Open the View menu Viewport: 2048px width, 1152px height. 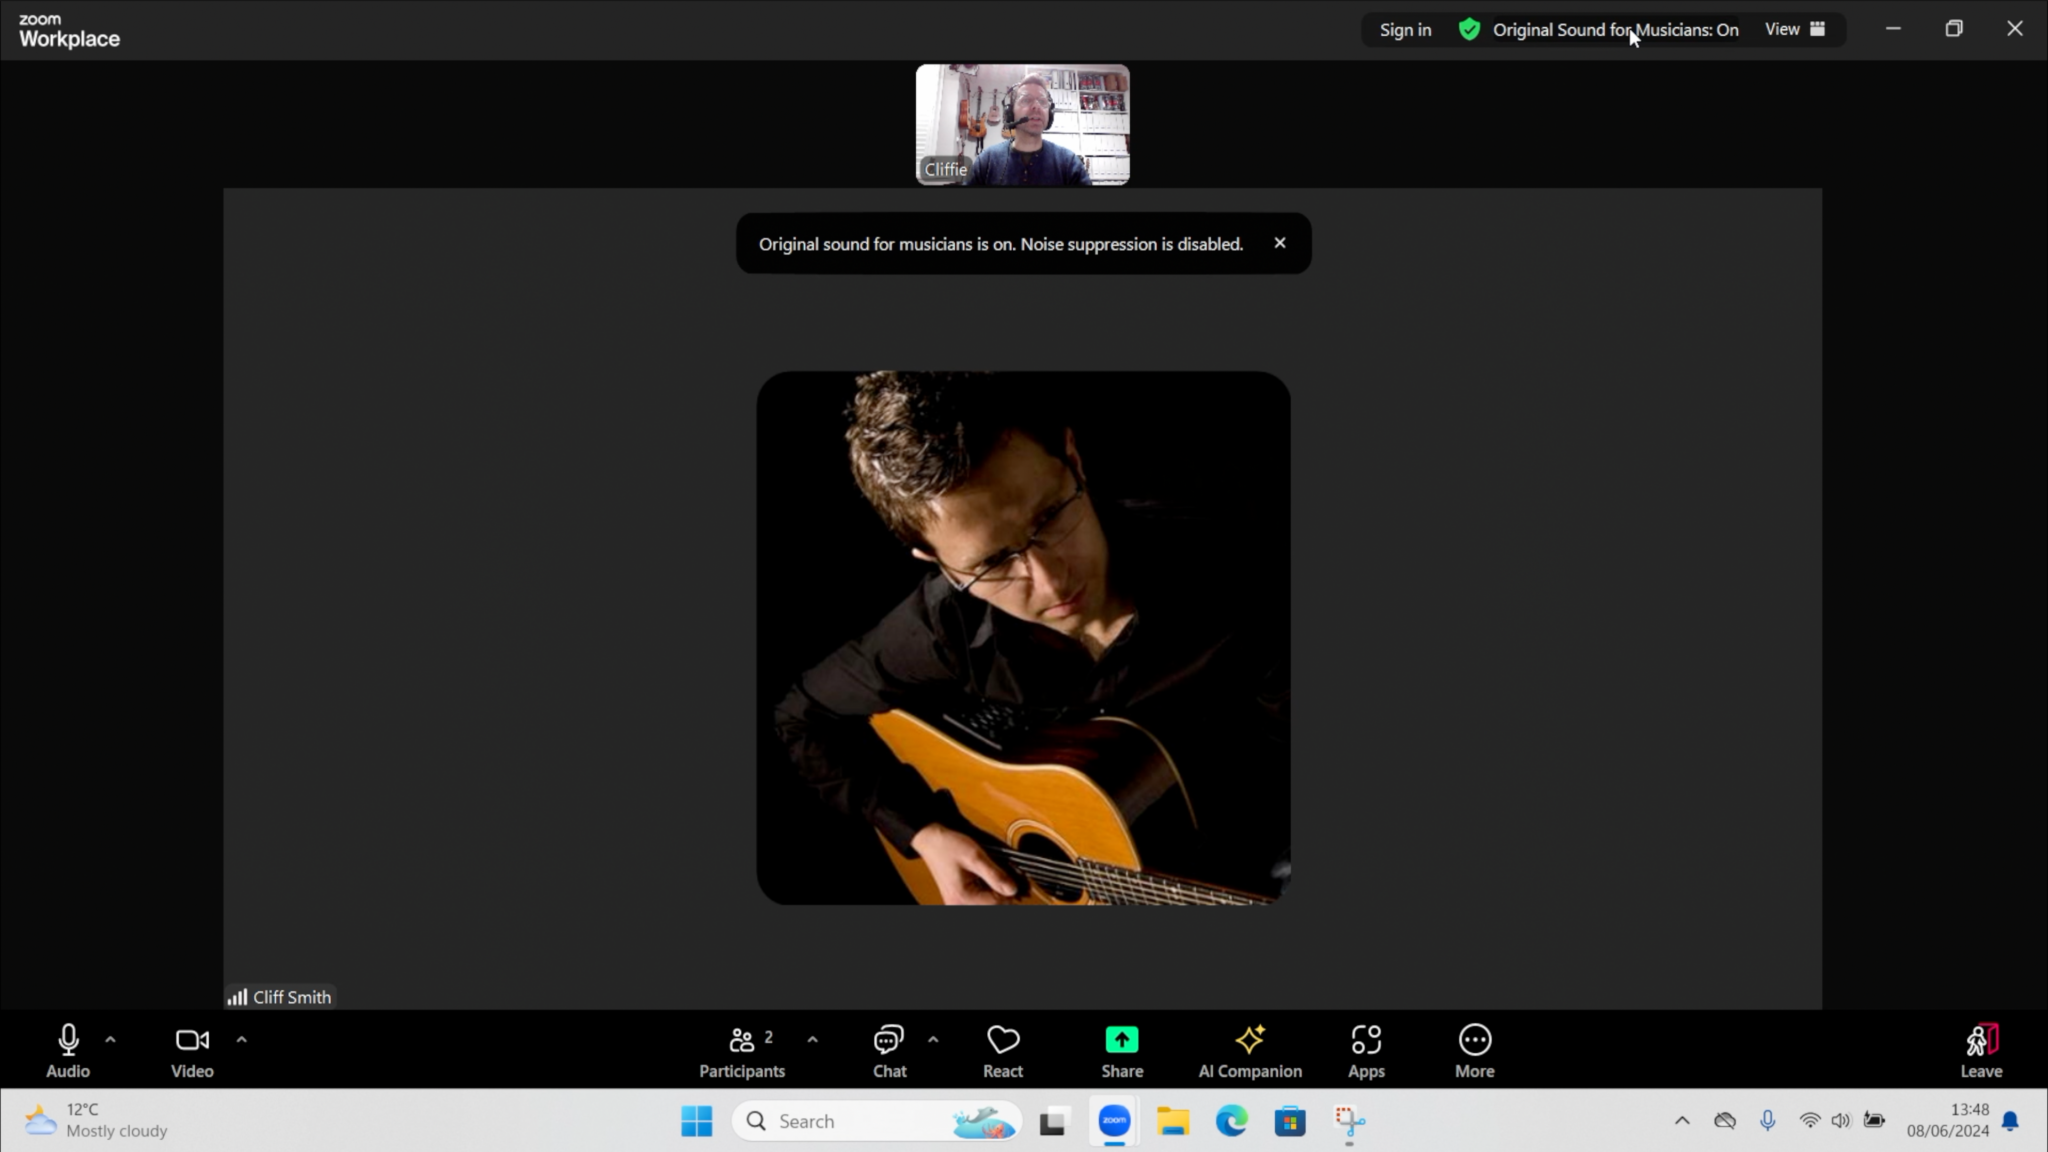click(x=1793, y=29)
